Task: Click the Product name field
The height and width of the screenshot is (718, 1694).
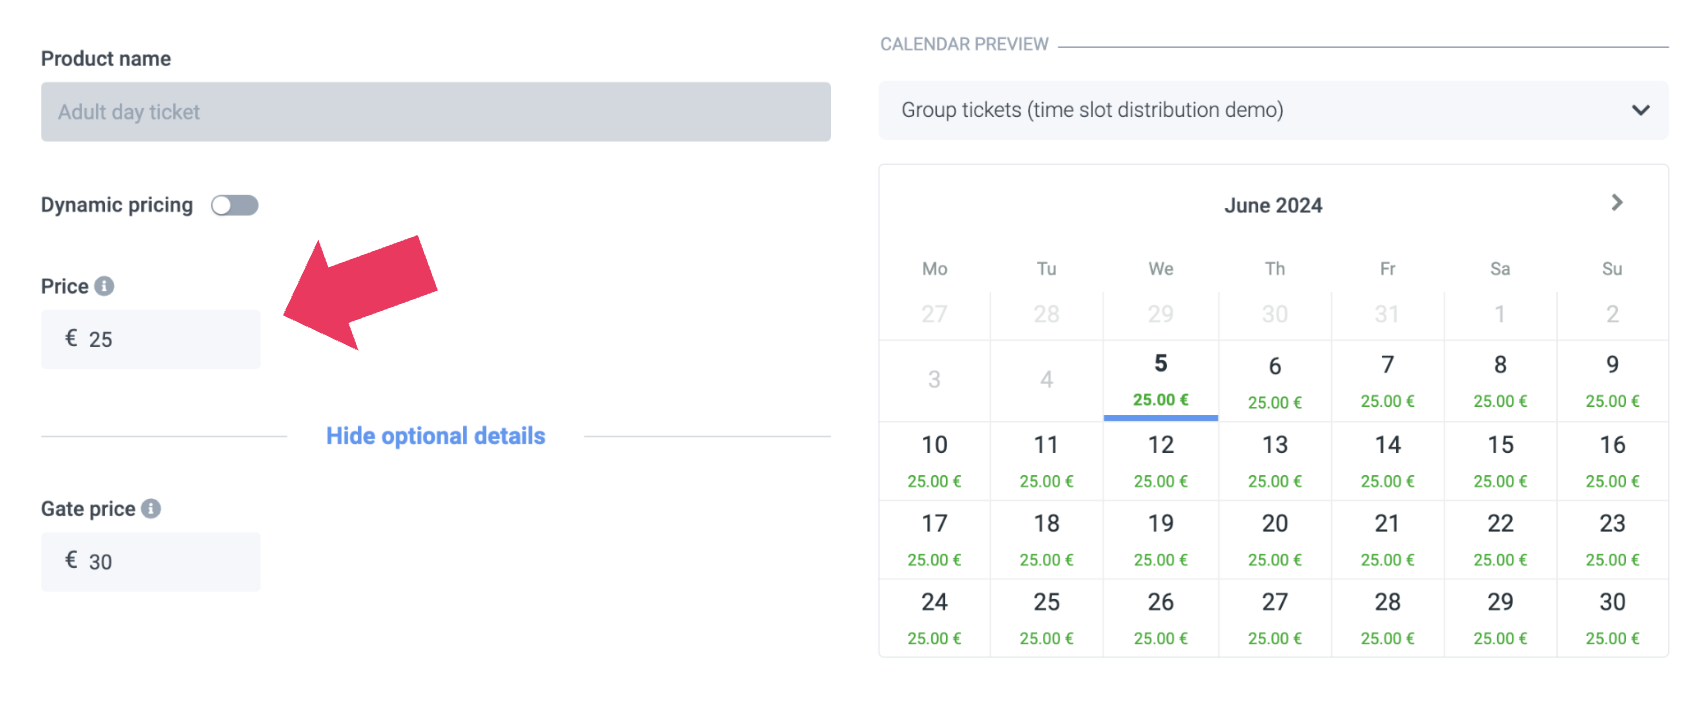Action: [x=435, y=112]
